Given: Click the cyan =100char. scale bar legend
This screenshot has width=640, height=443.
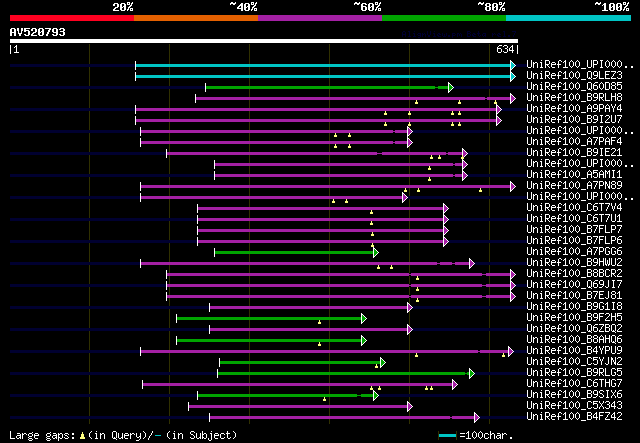Looking at the screenshot, I should point(447,436).
